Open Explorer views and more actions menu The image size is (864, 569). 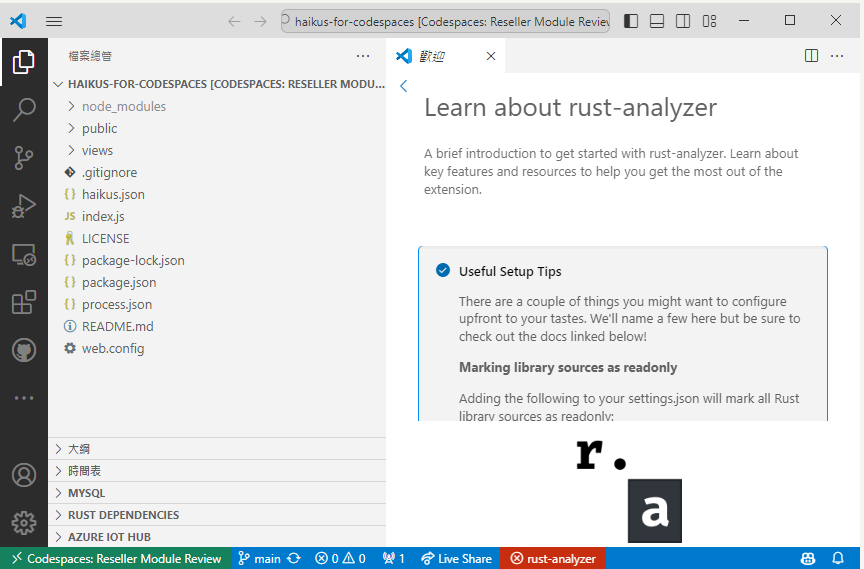pyautogui.click(x=363, y=56)
